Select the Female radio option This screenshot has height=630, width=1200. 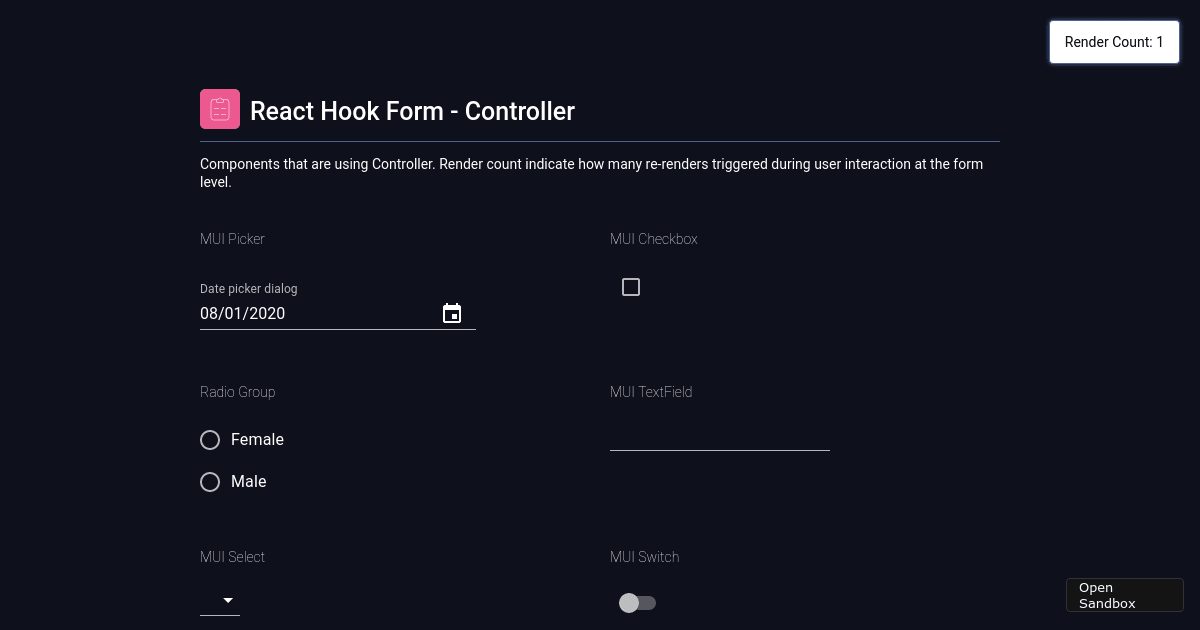[x=210, y=440]
